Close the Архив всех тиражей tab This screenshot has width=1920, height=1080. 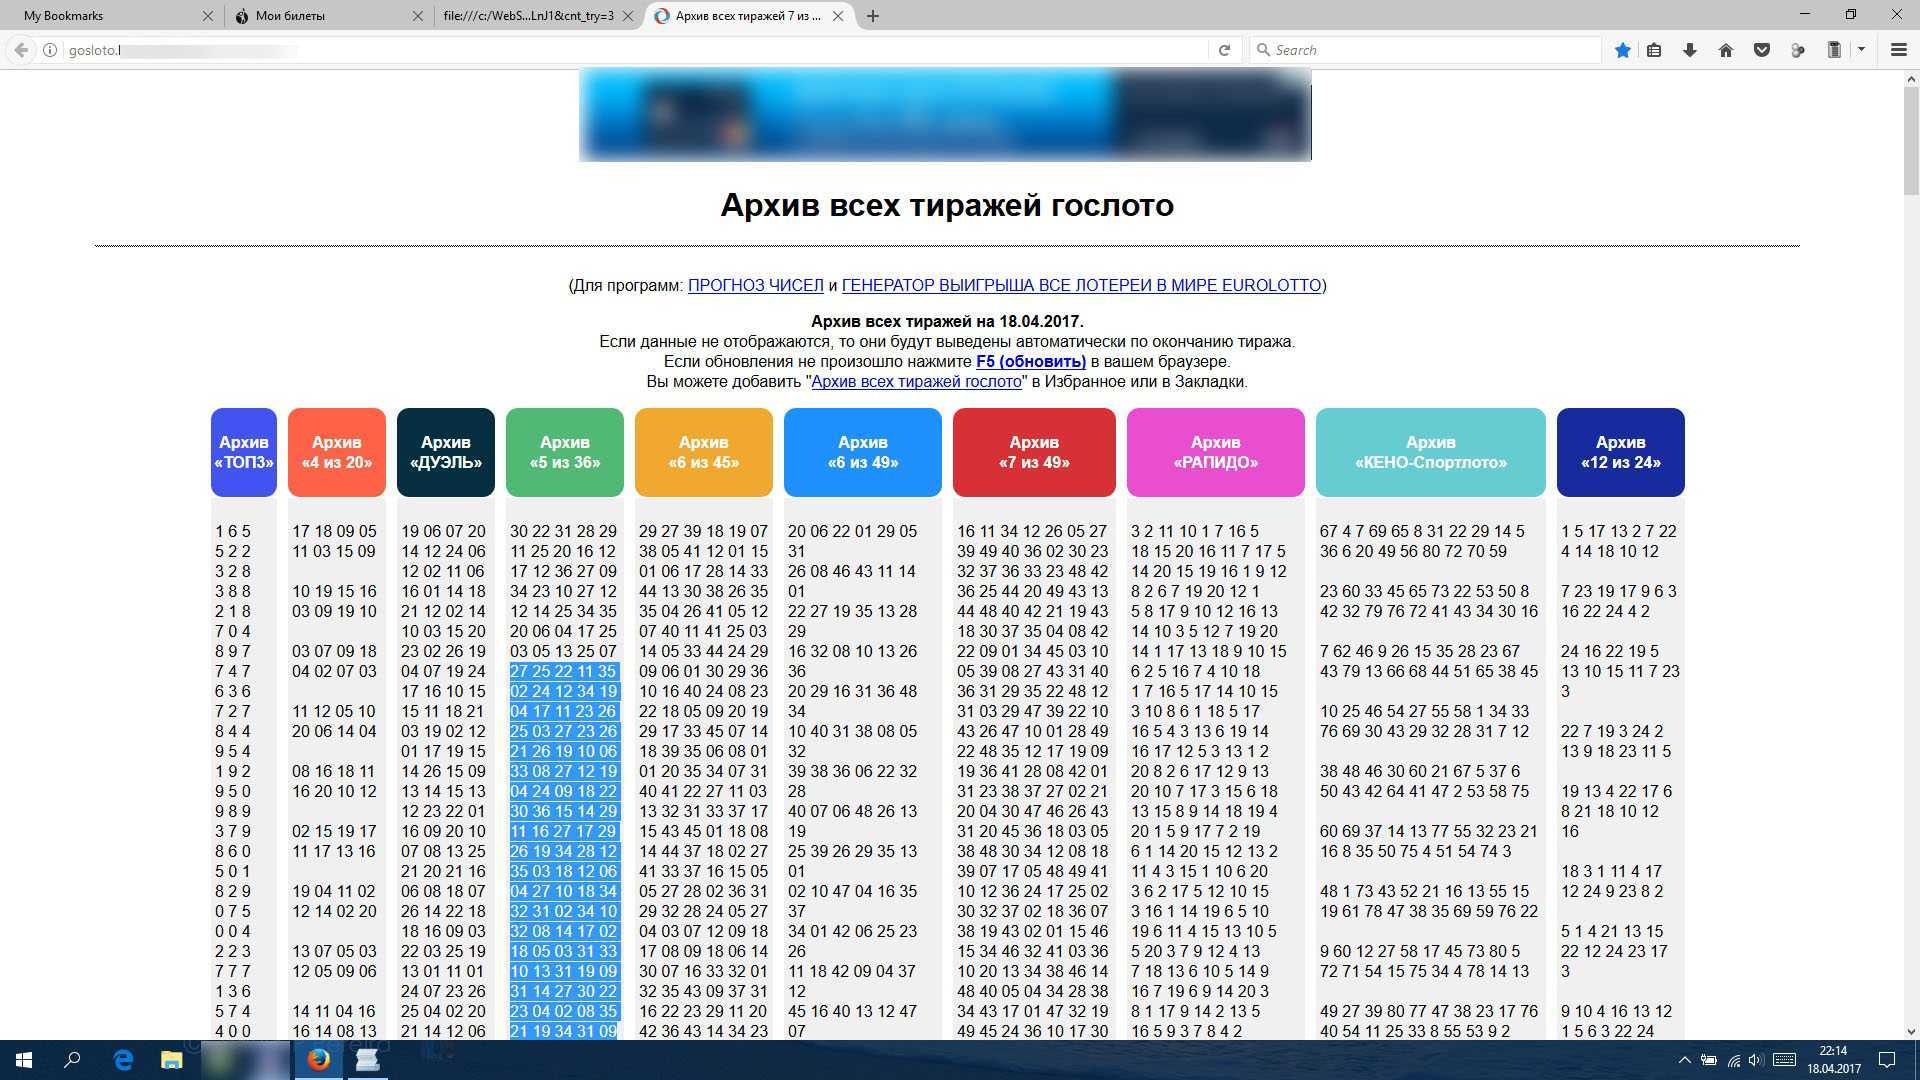pyautogui.click(x=838, y=16)
